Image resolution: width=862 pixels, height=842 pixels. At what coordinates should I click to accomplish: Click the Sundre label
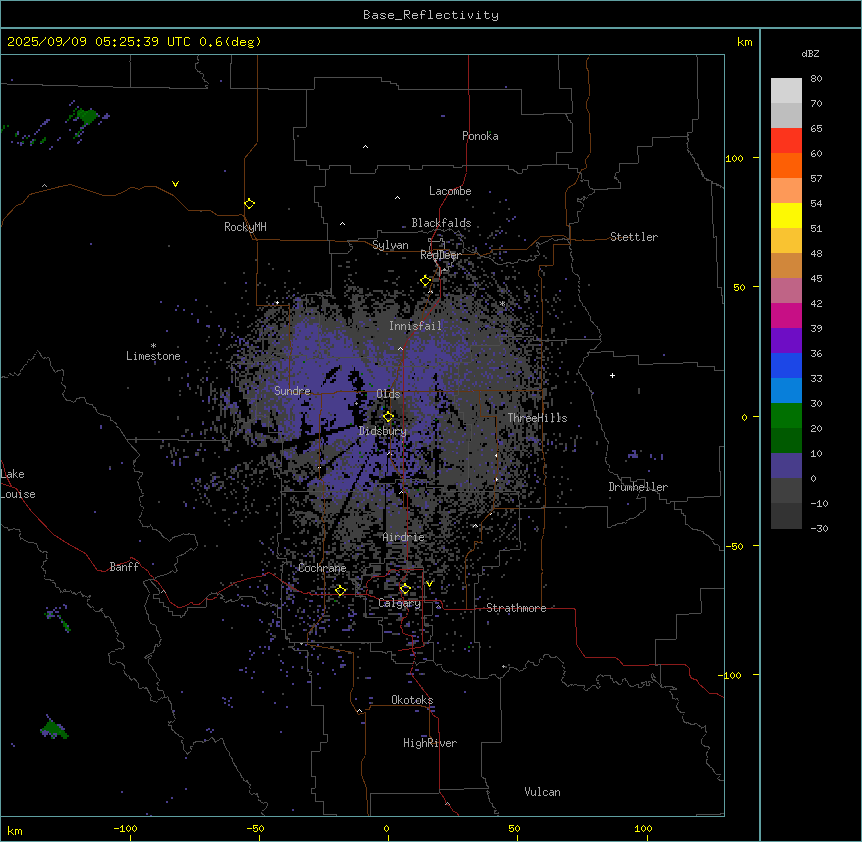(x=292, y=391)
